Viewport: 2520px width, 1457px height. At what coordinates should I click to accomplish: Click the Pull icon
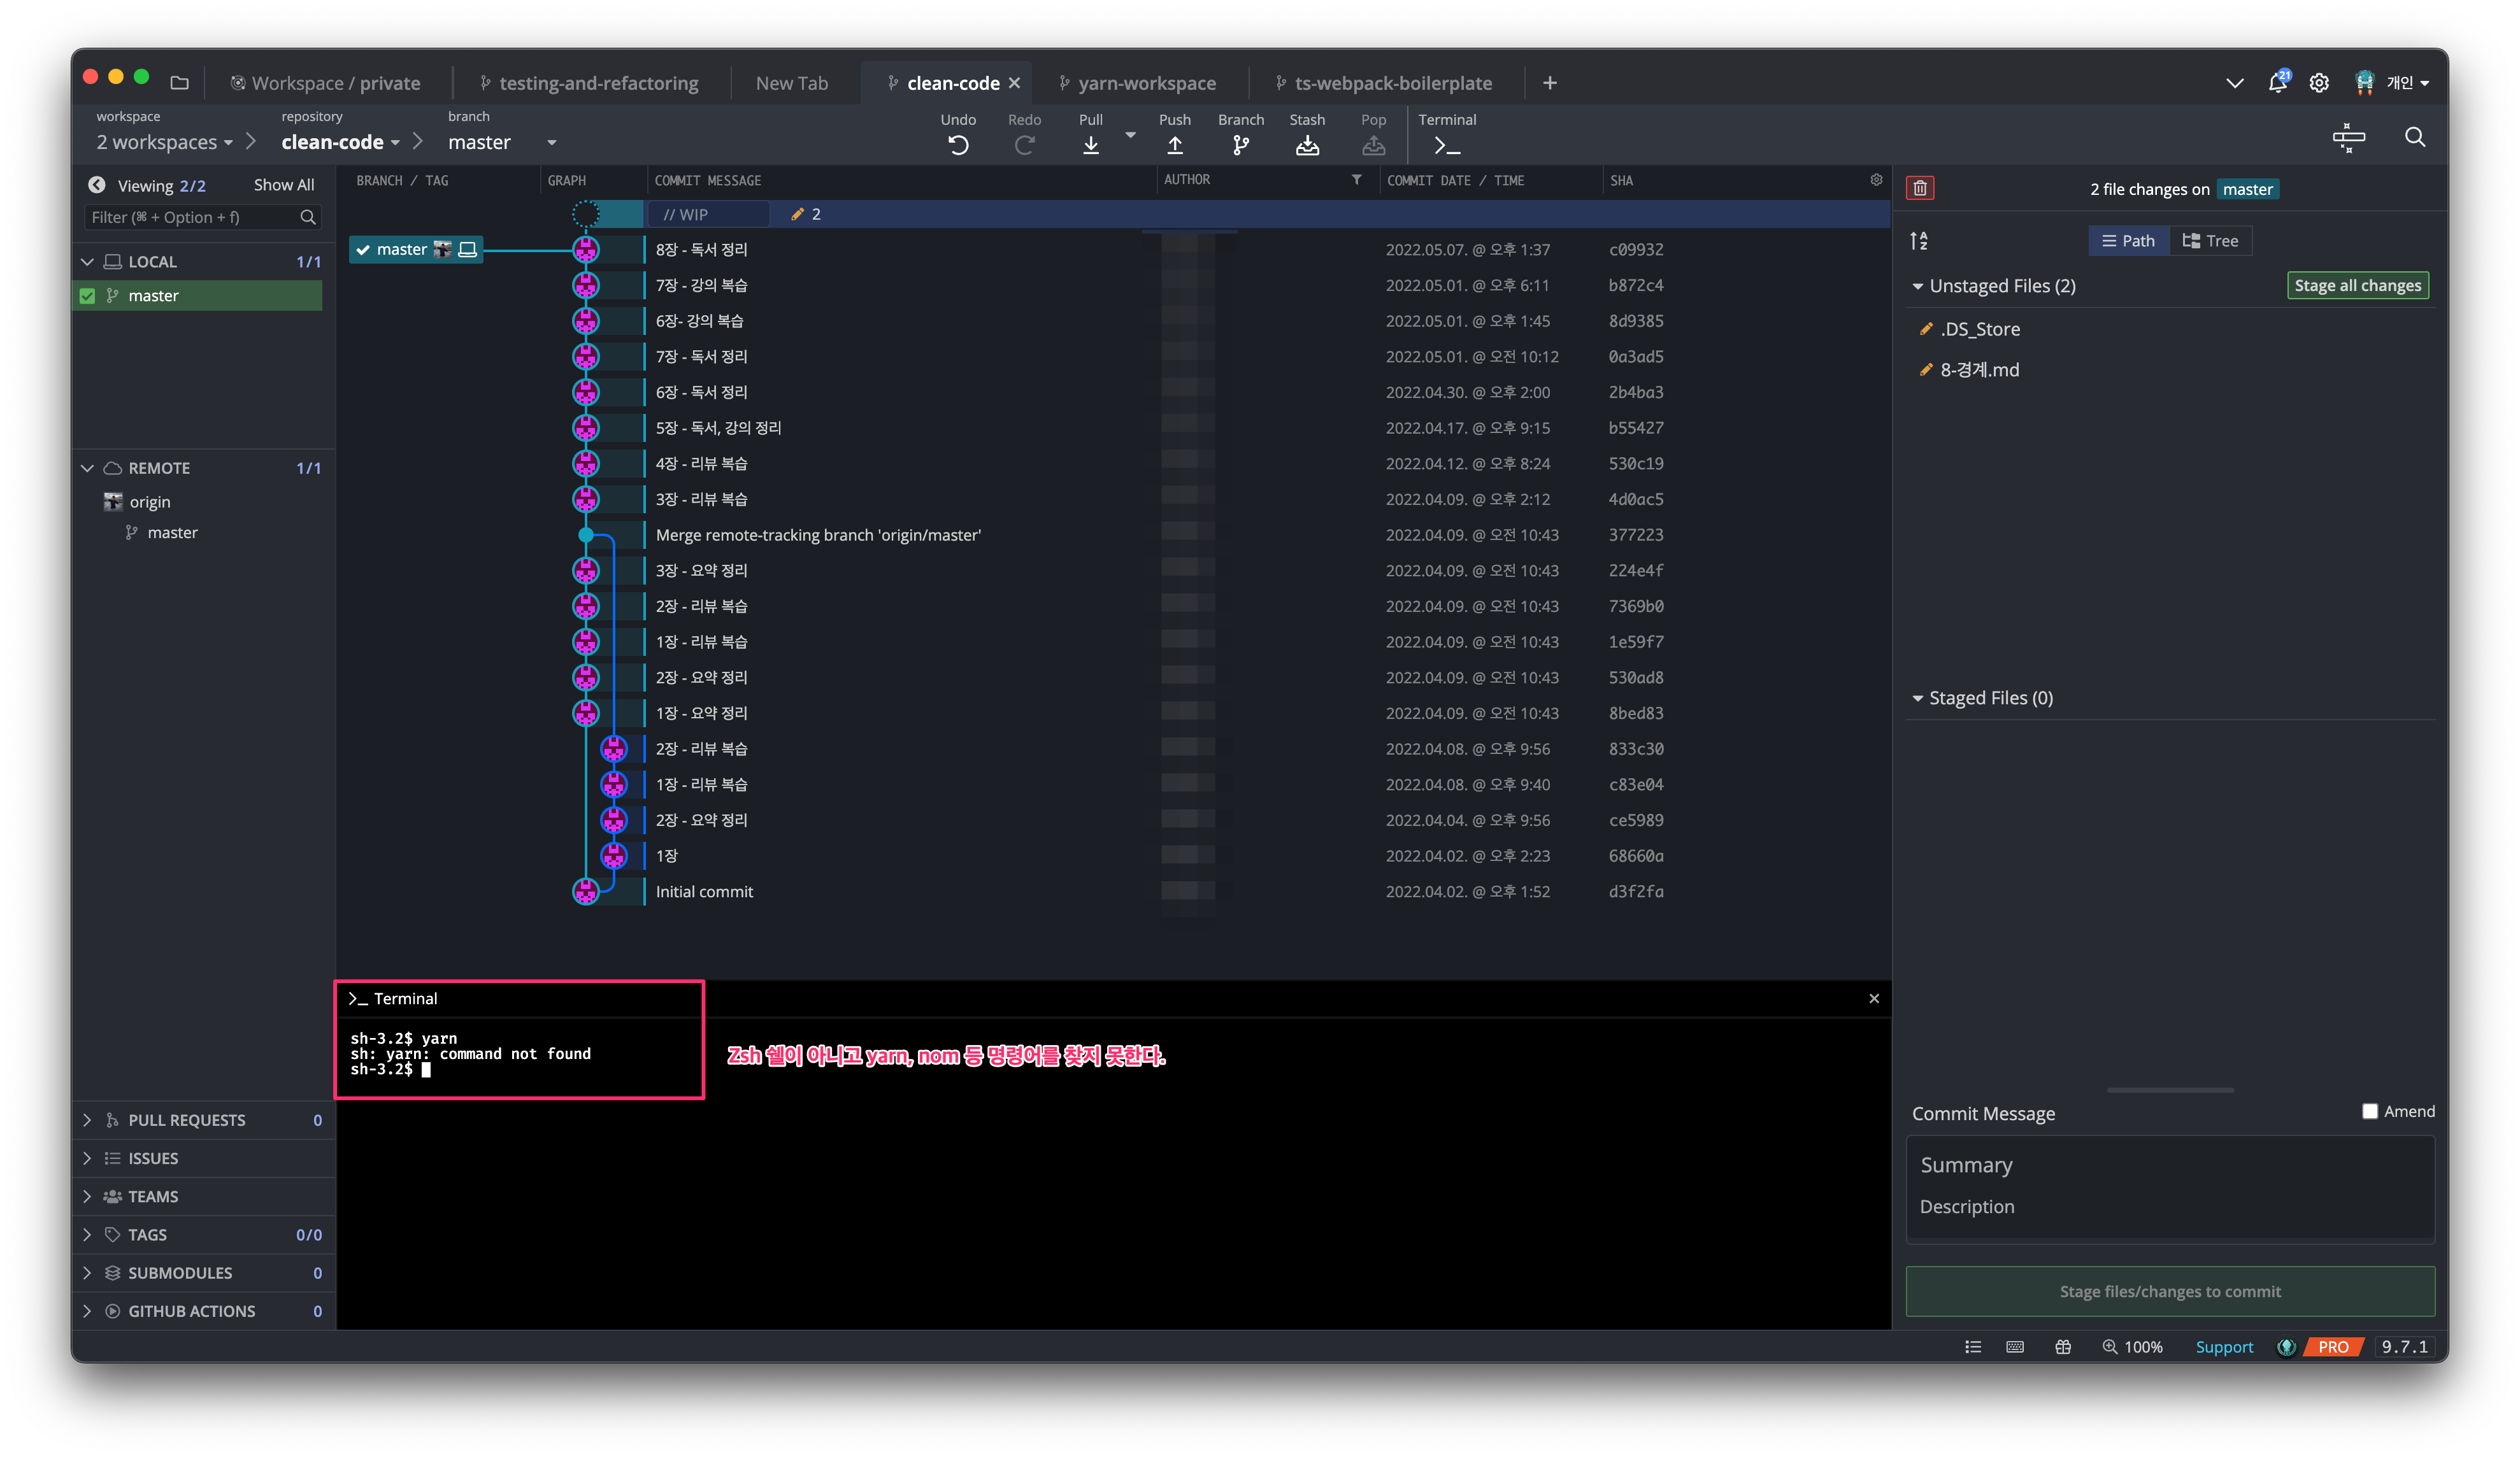coord(1090,145)
